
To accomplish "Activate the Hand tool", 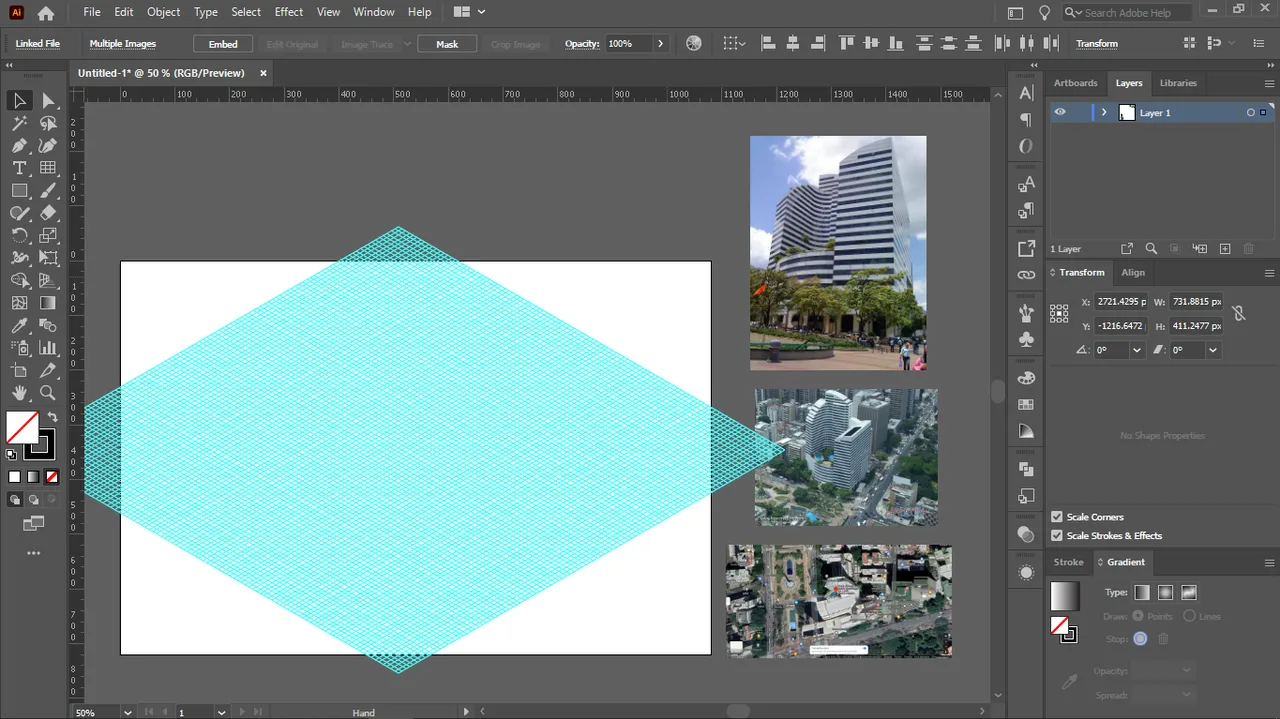I will [x=19, y=393].
